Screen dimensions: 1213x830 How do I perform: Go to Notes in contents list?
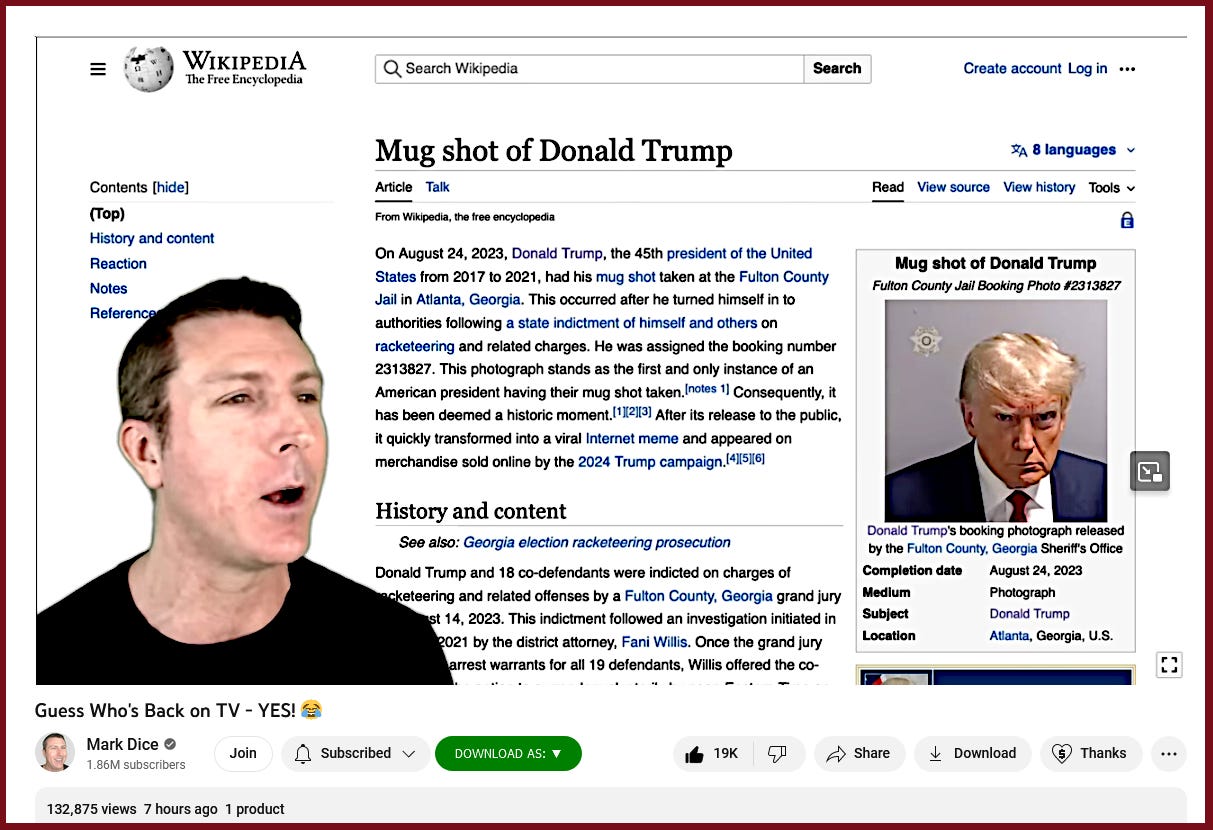109,288
